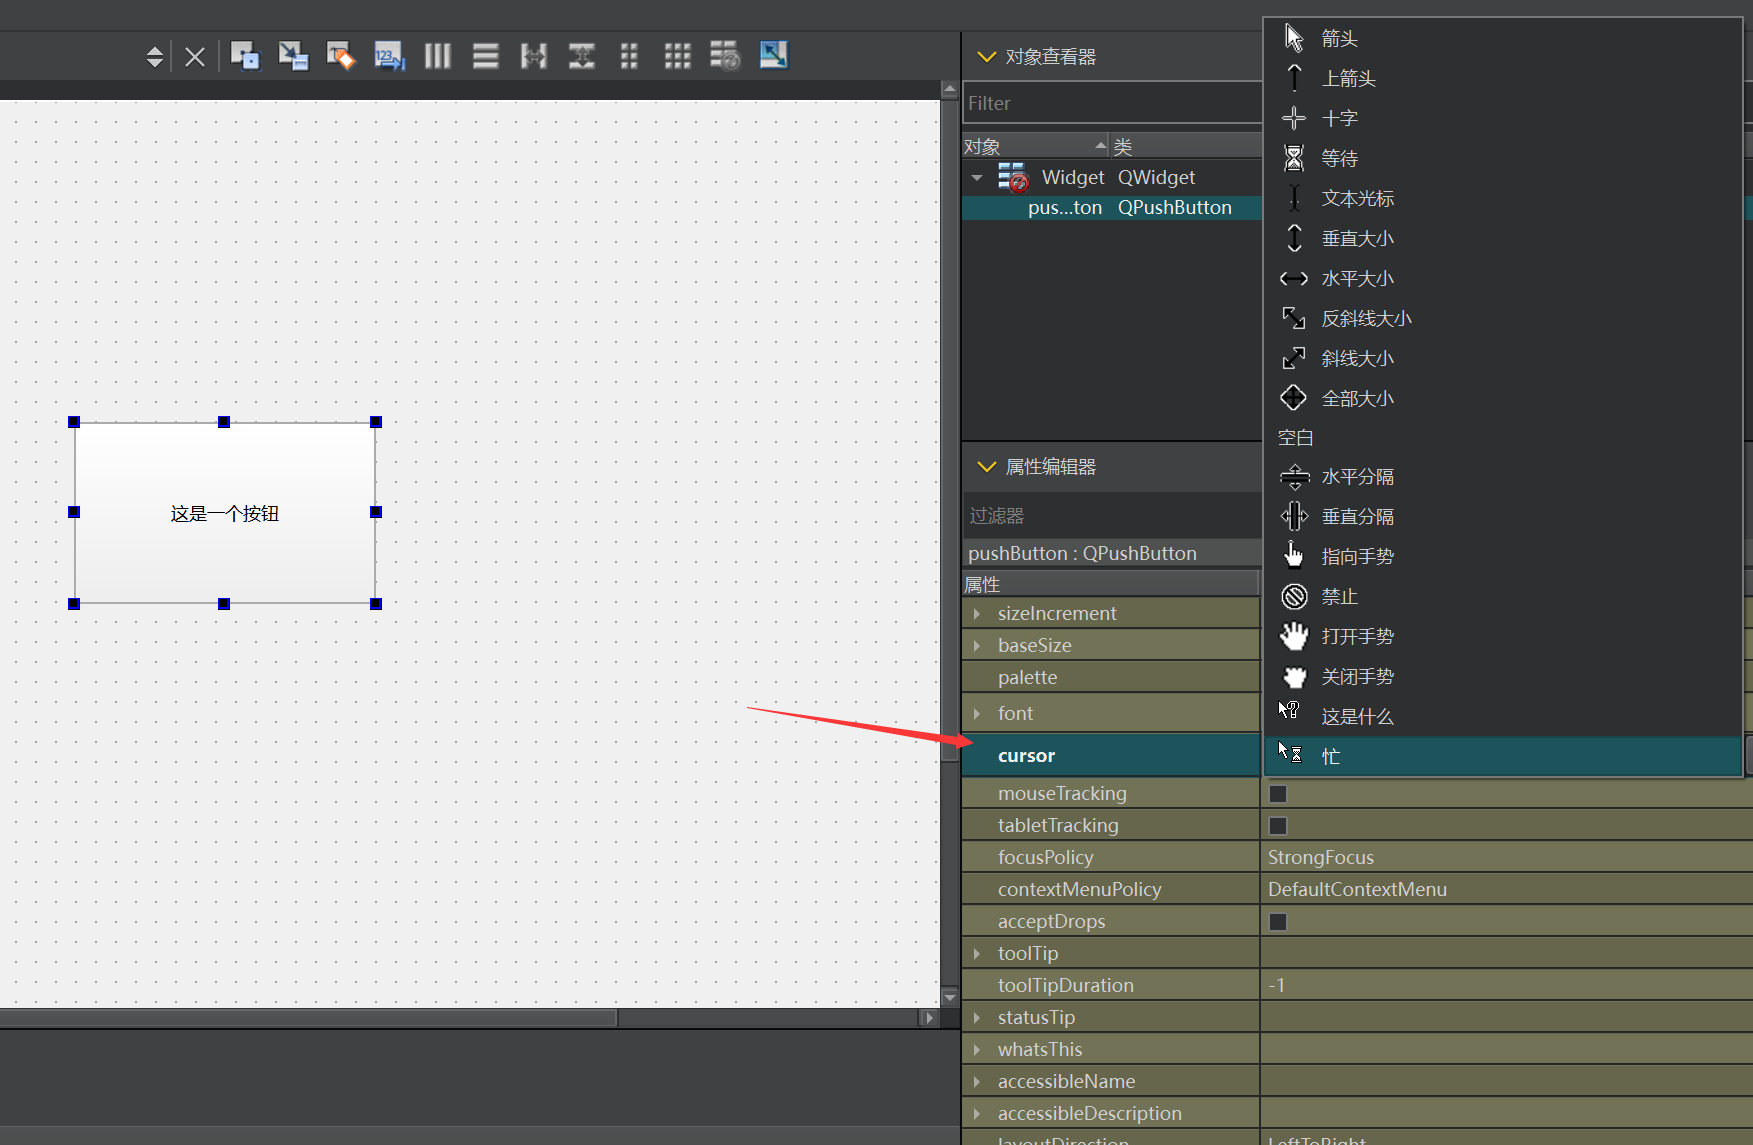Screen dimensions: 1753x1145
Task: Expand the font property
Action: click(977, 713)
